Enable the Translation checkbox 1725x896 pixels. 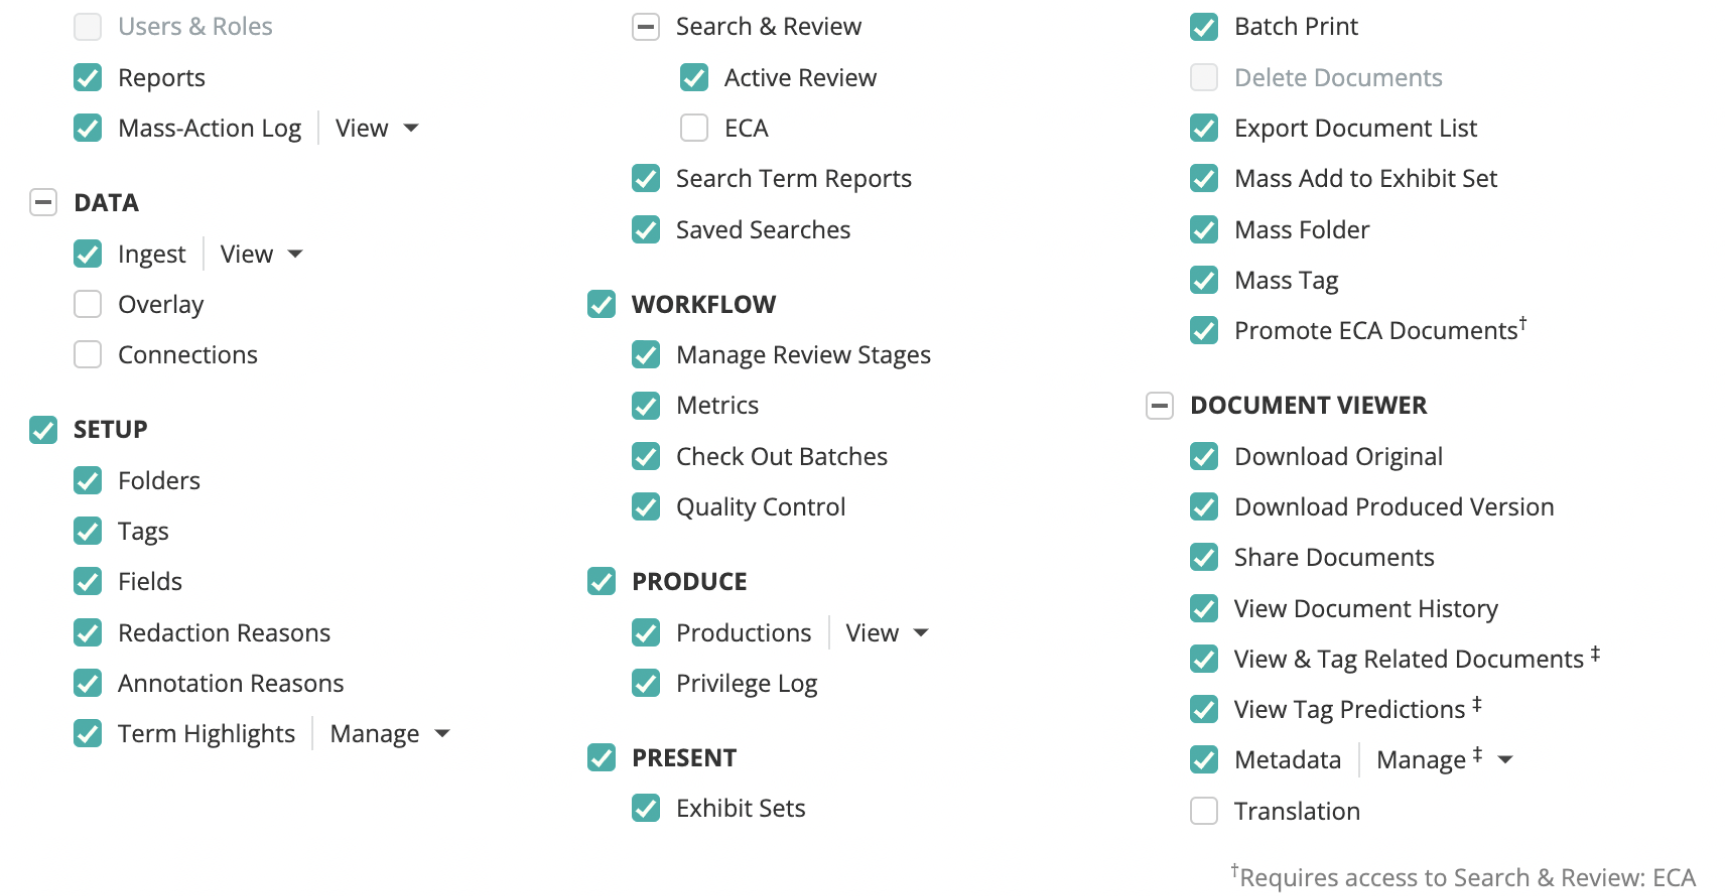1204,811
